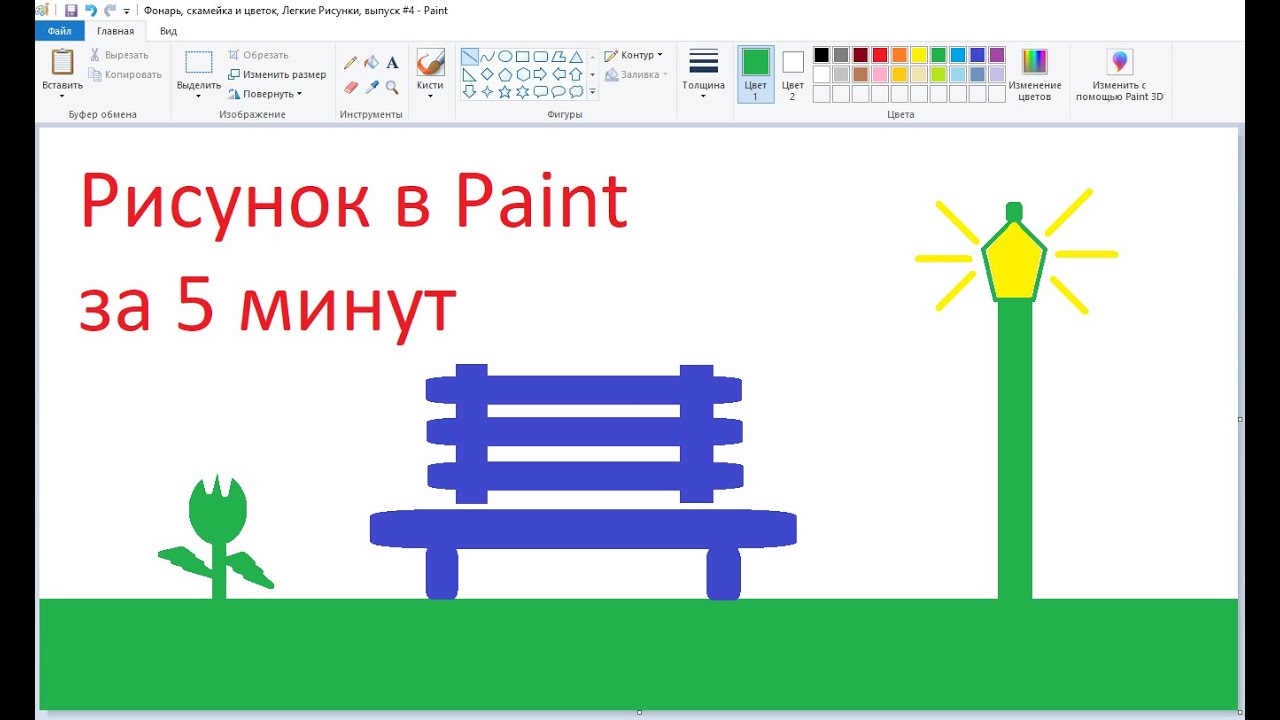Activate Цвет 1 foreground color

tap(756, 74)
